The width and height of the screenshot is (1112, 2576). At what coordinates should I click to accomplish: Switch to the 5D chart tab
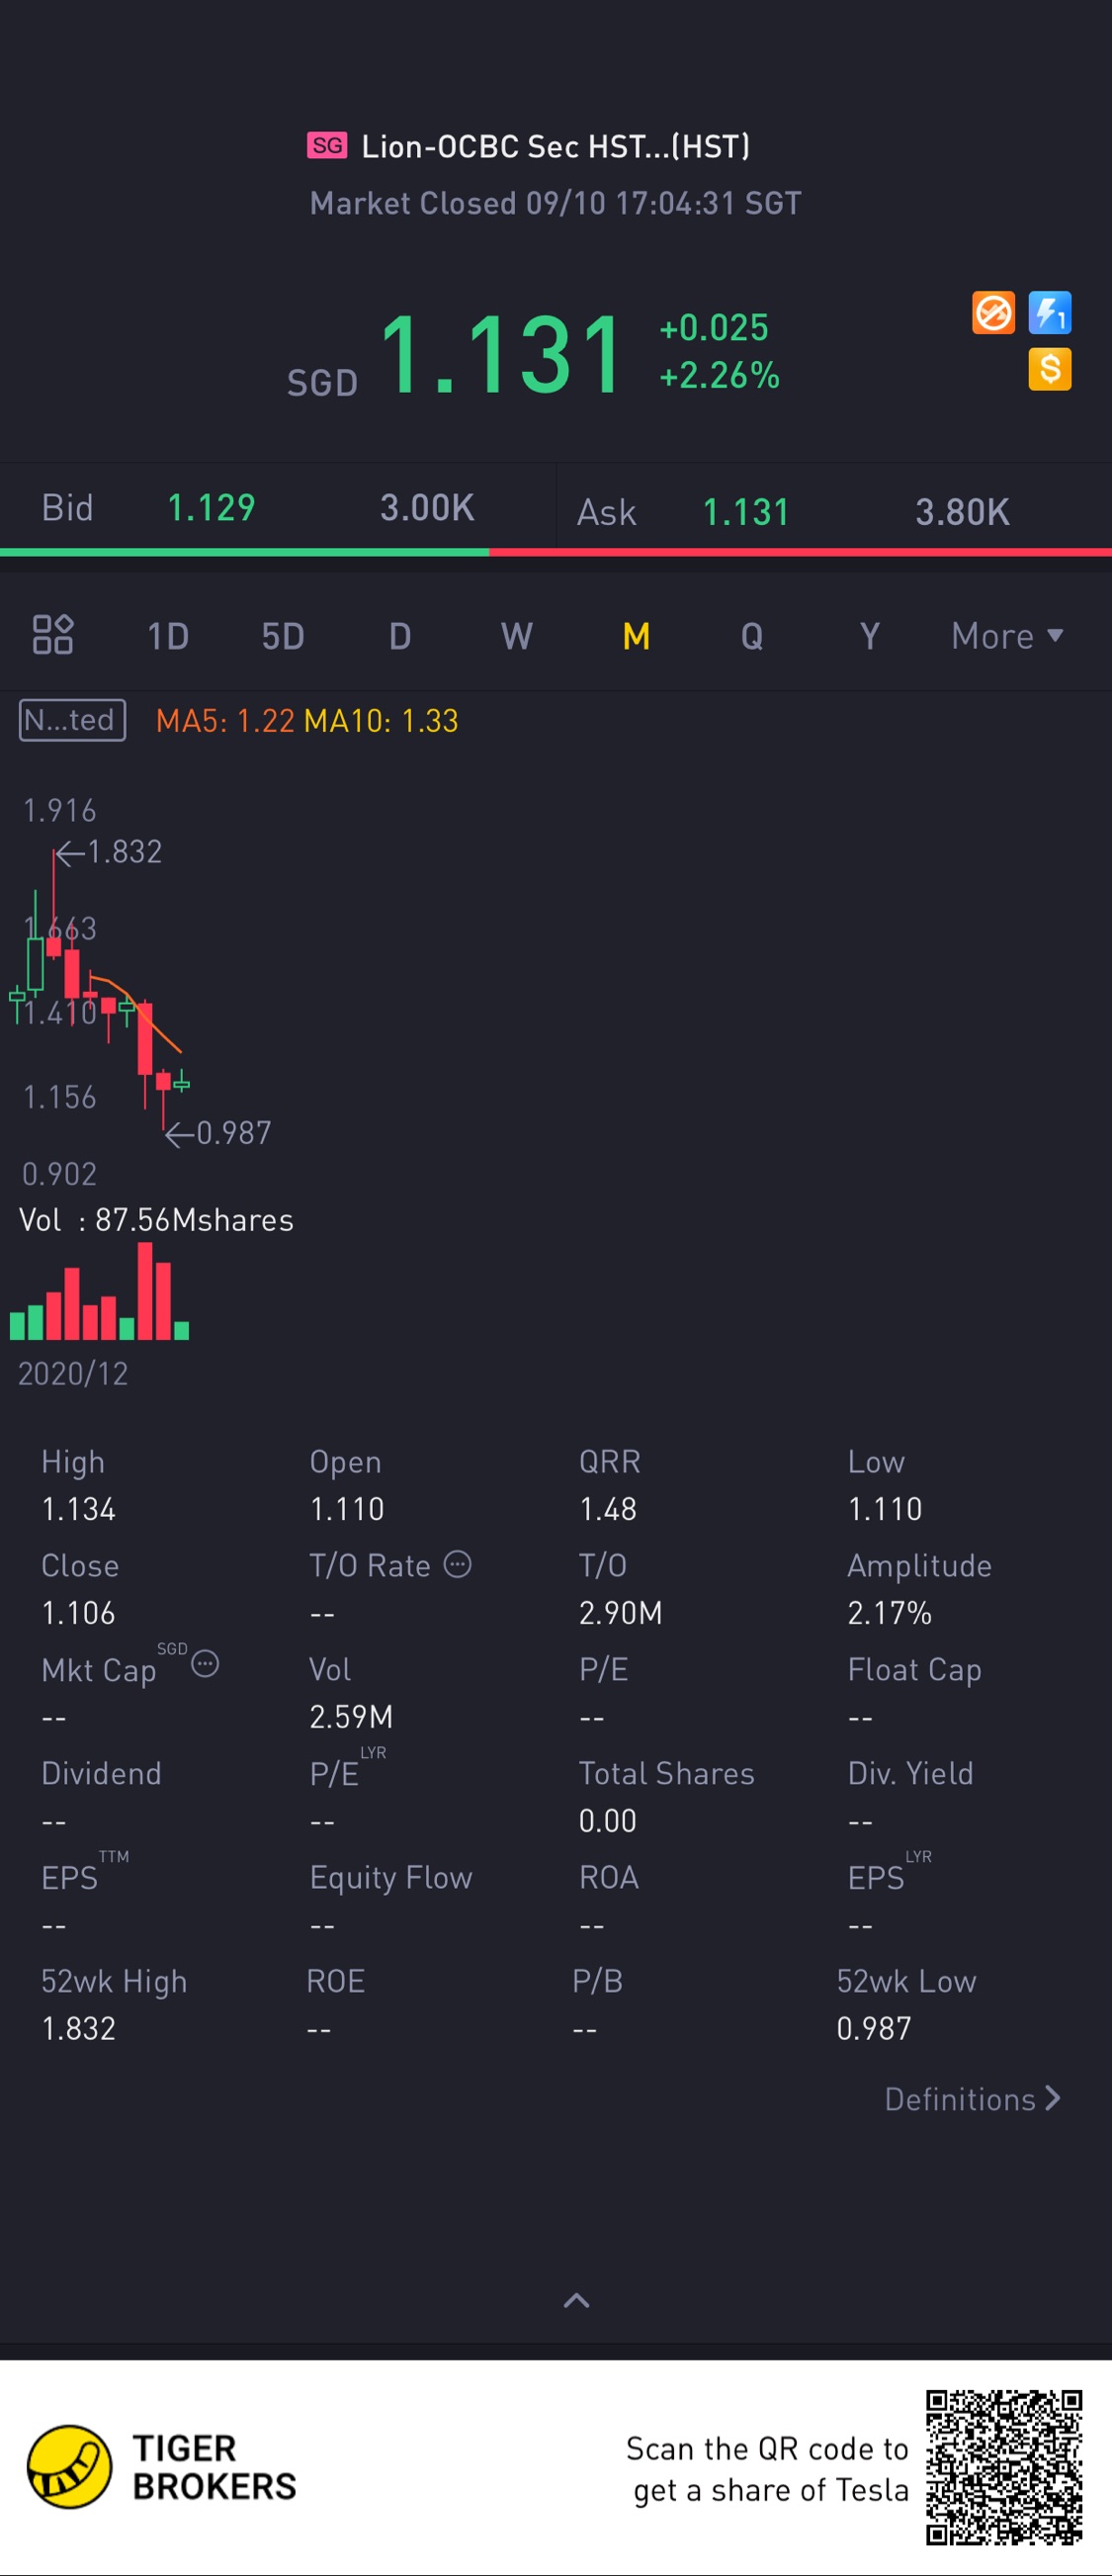[x=283, y=636]
